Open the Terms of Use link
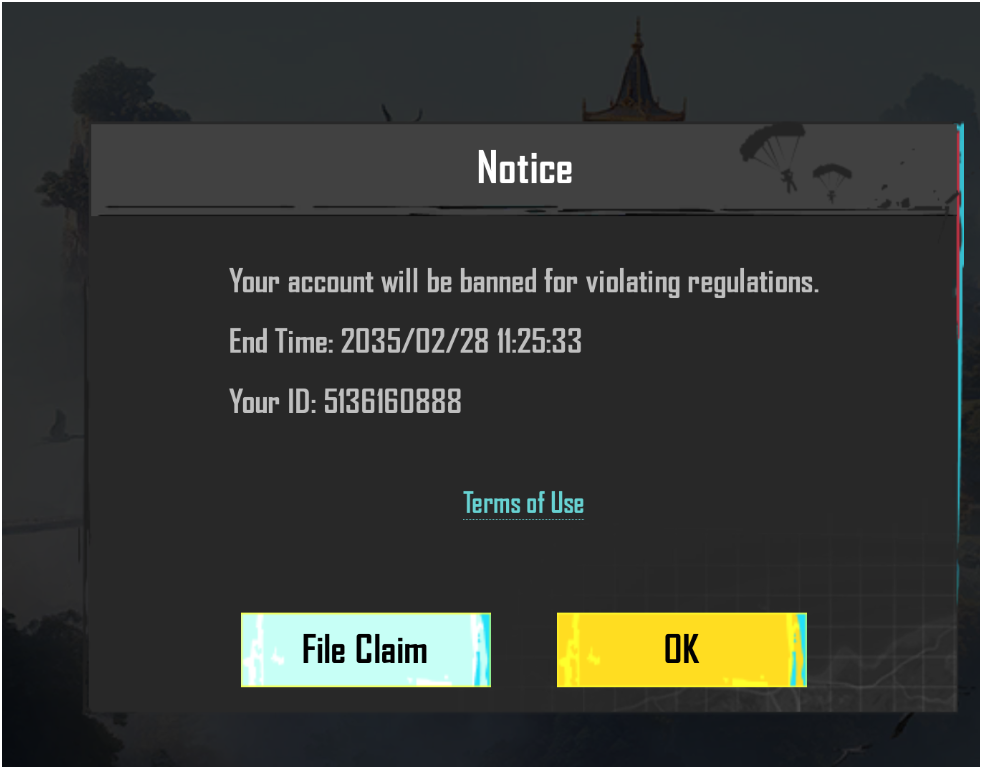The width and height of the screenshot is (982, 769). [523, 503]
